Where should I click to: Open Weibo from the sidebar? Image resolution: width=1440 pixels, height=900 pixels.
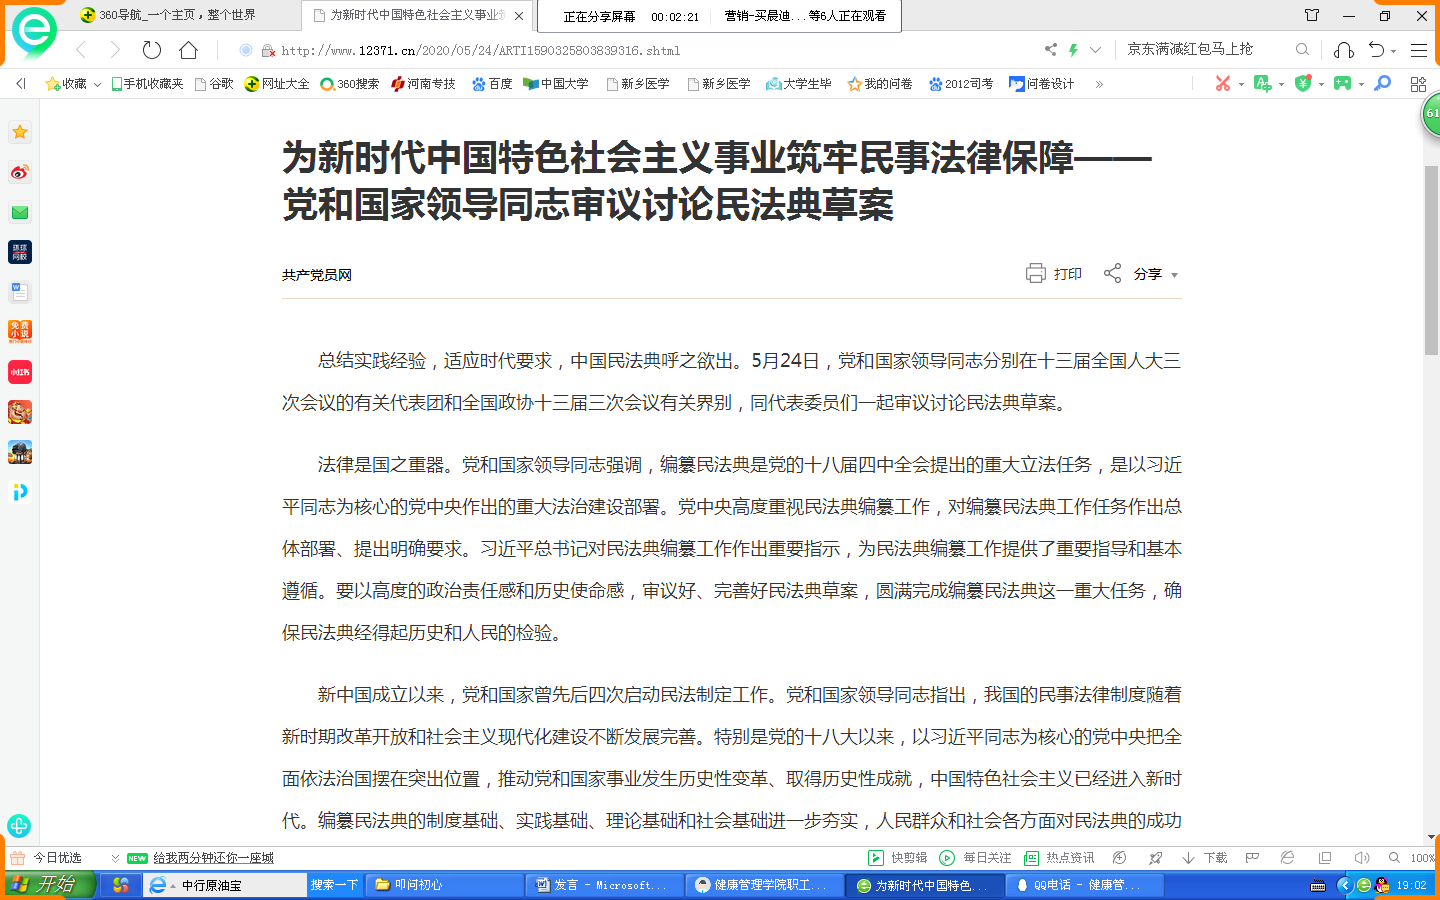20,172
